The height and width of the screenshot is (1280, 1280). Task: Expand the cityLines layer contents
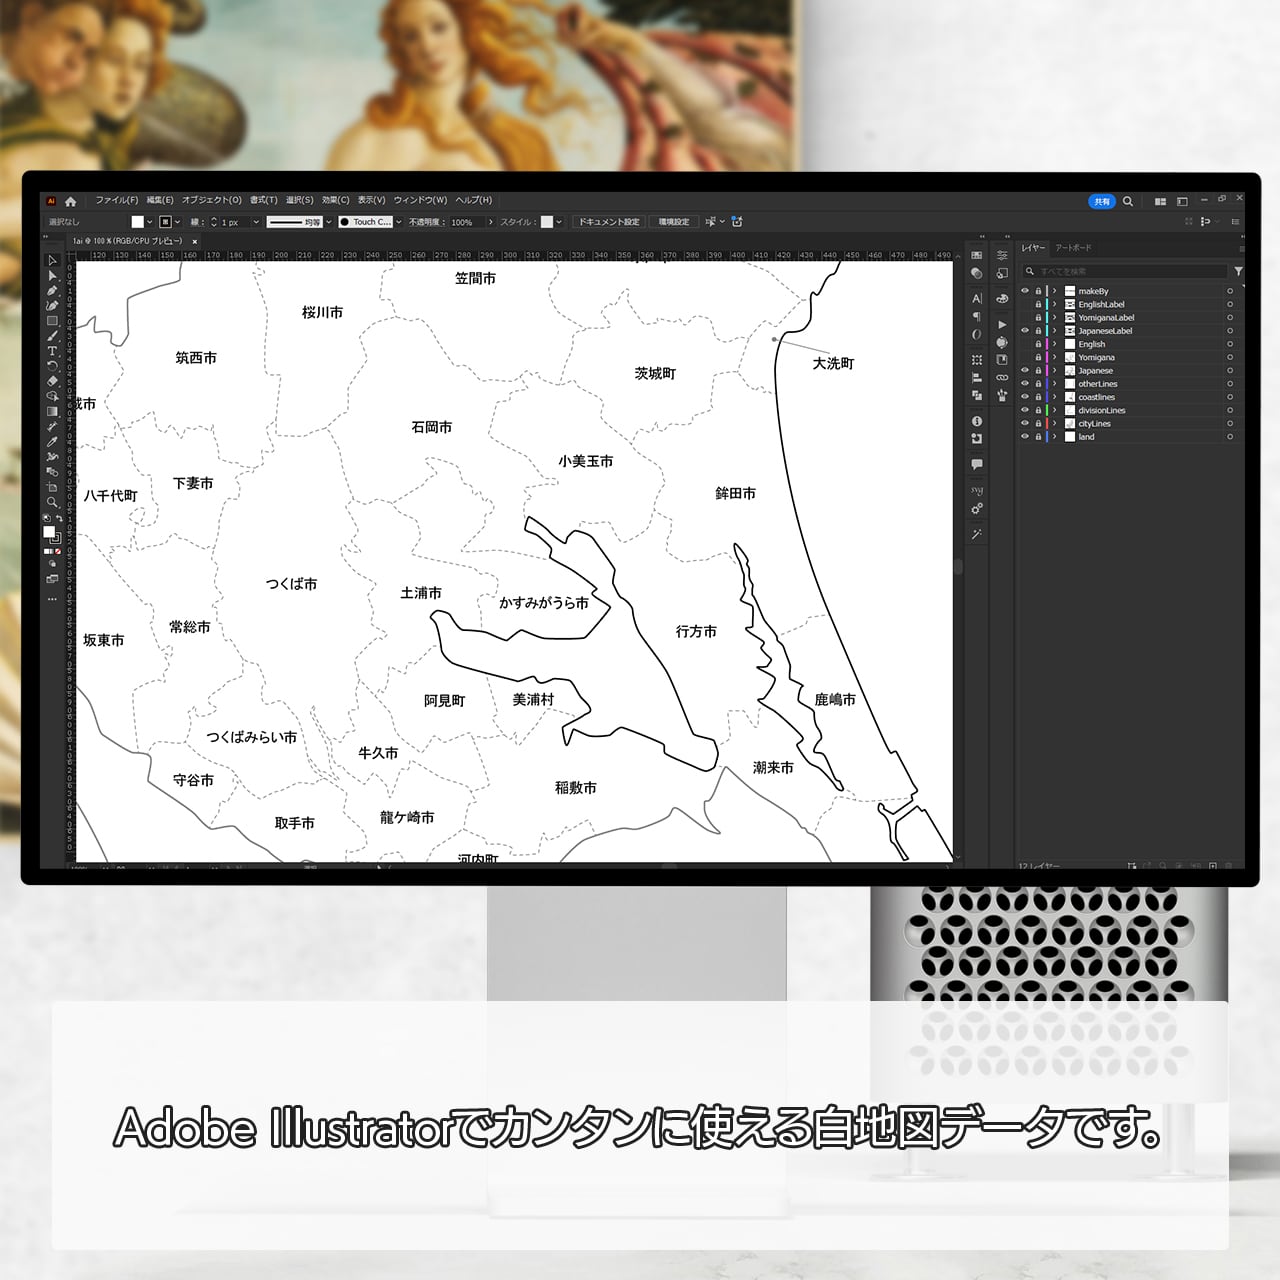coord(1055,423)
